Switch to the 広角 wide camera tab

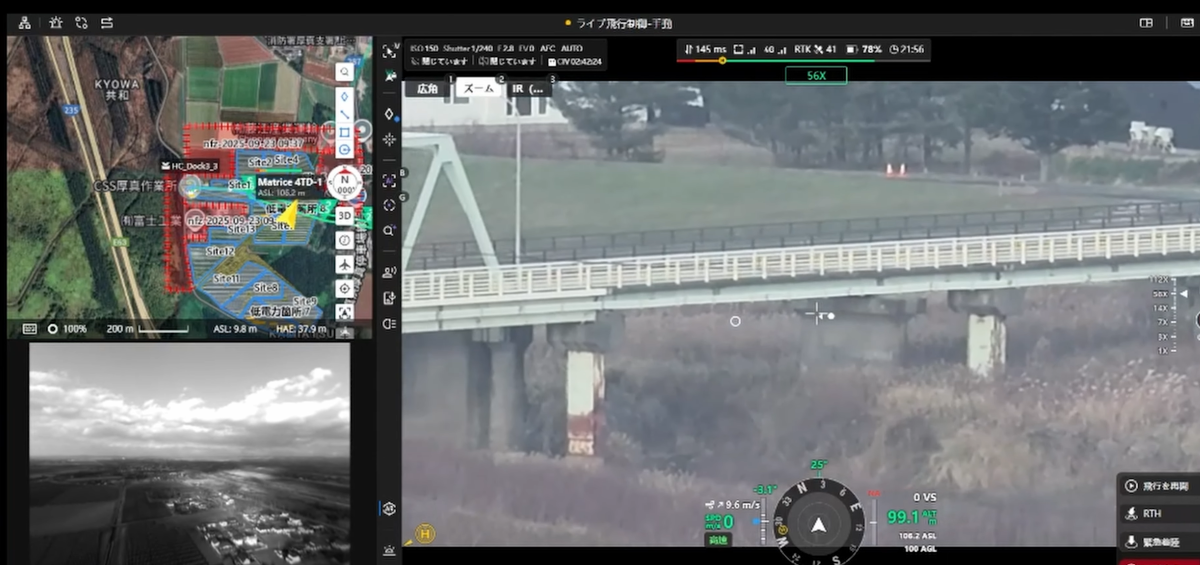(427, 89)
